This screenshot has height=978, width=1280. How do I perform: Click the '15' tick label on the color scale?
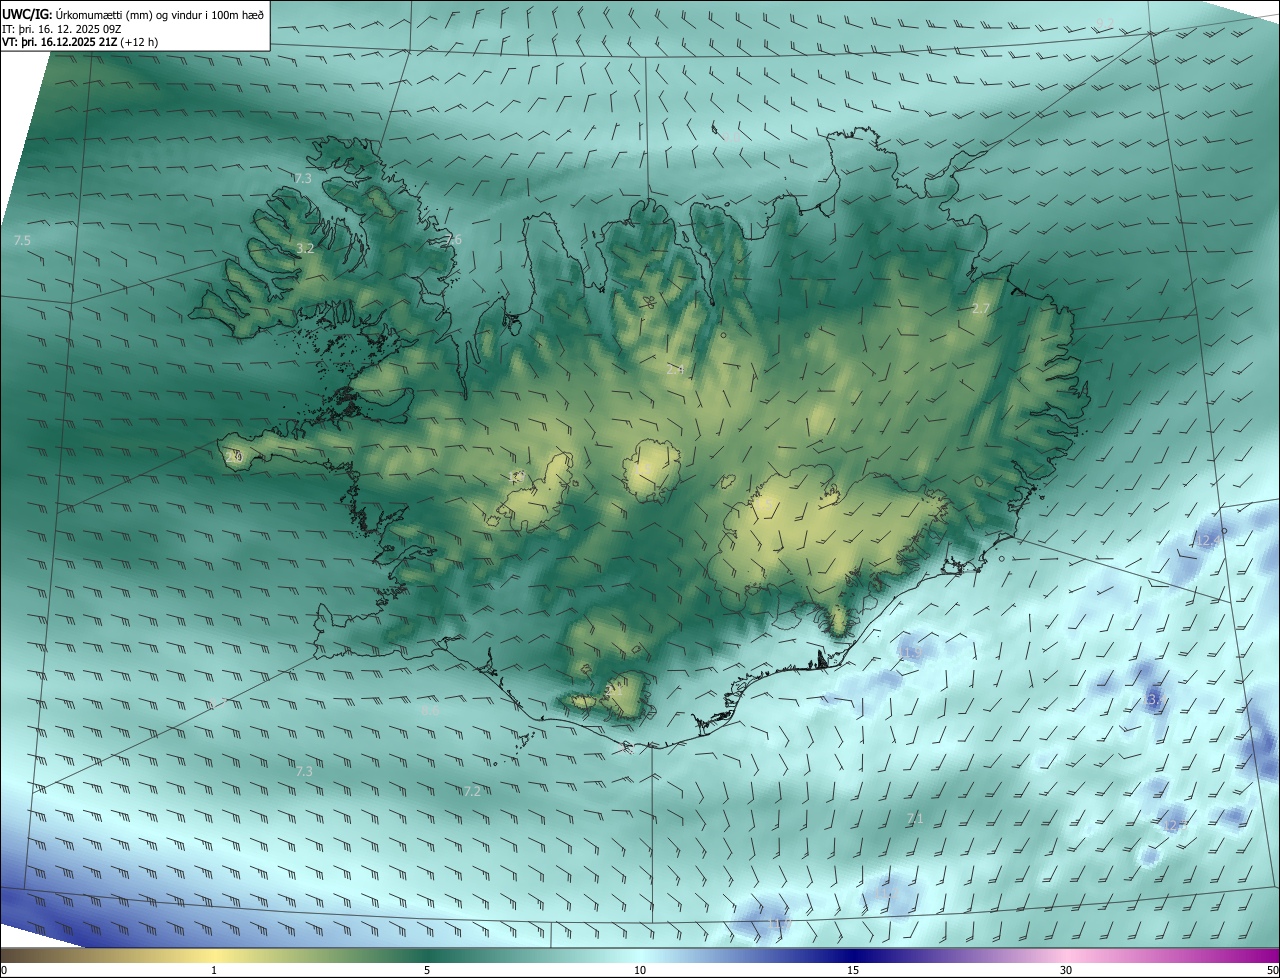853,971
